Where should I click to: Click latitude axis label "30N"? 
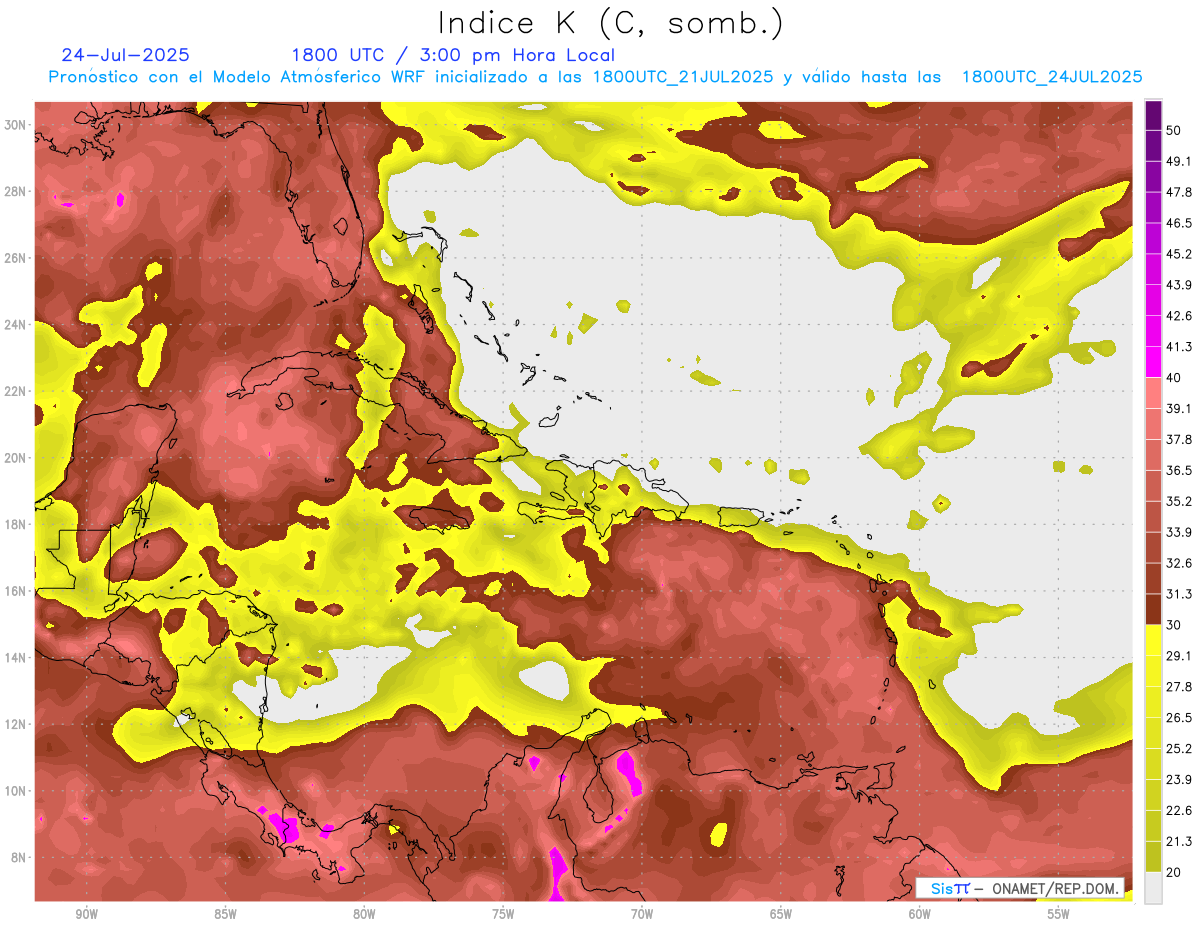(x=16, y=125)
